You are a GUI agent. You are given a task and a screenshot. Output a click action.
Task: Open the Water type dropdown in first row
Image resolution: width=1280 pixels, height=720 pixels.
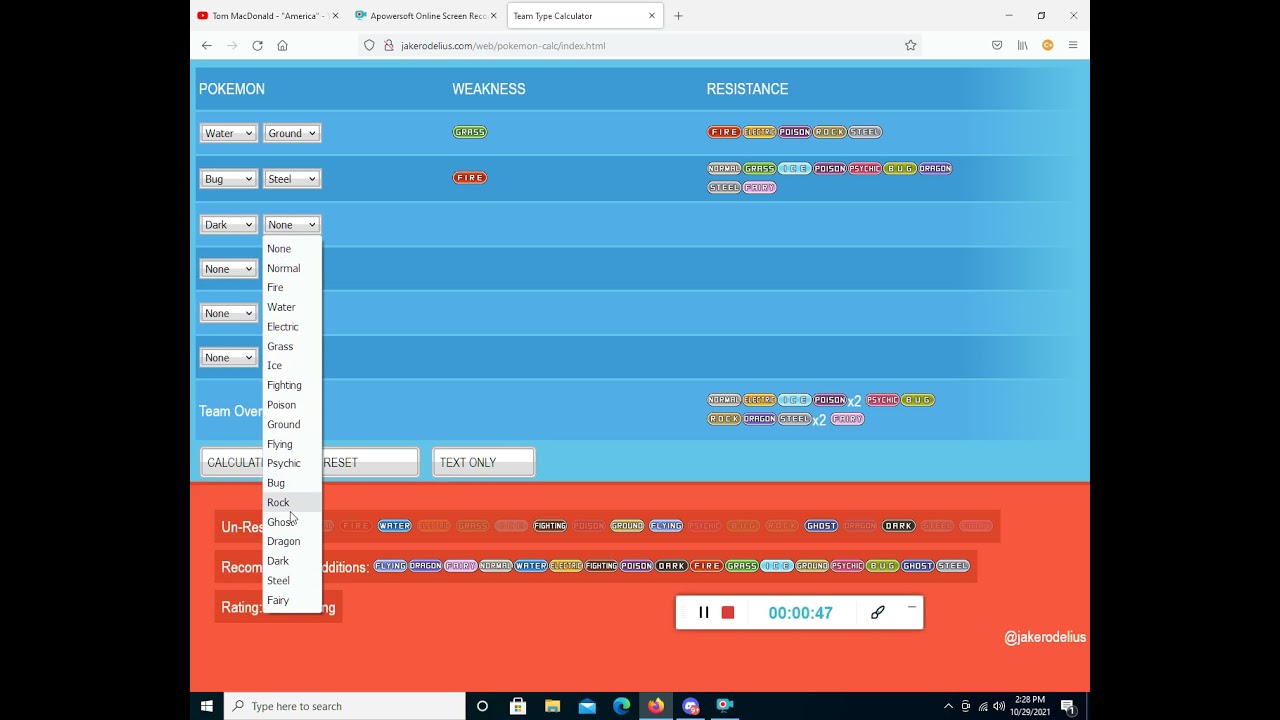tap(228, 133)
